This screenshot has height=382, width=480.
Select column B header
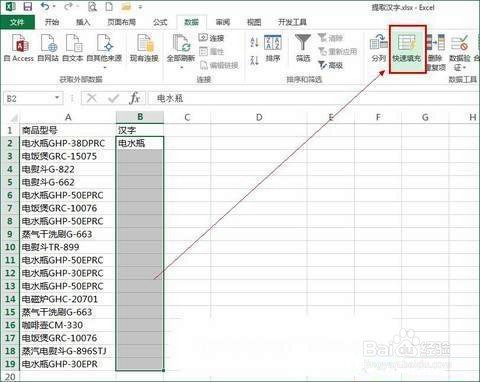click(x=140, y=117)
